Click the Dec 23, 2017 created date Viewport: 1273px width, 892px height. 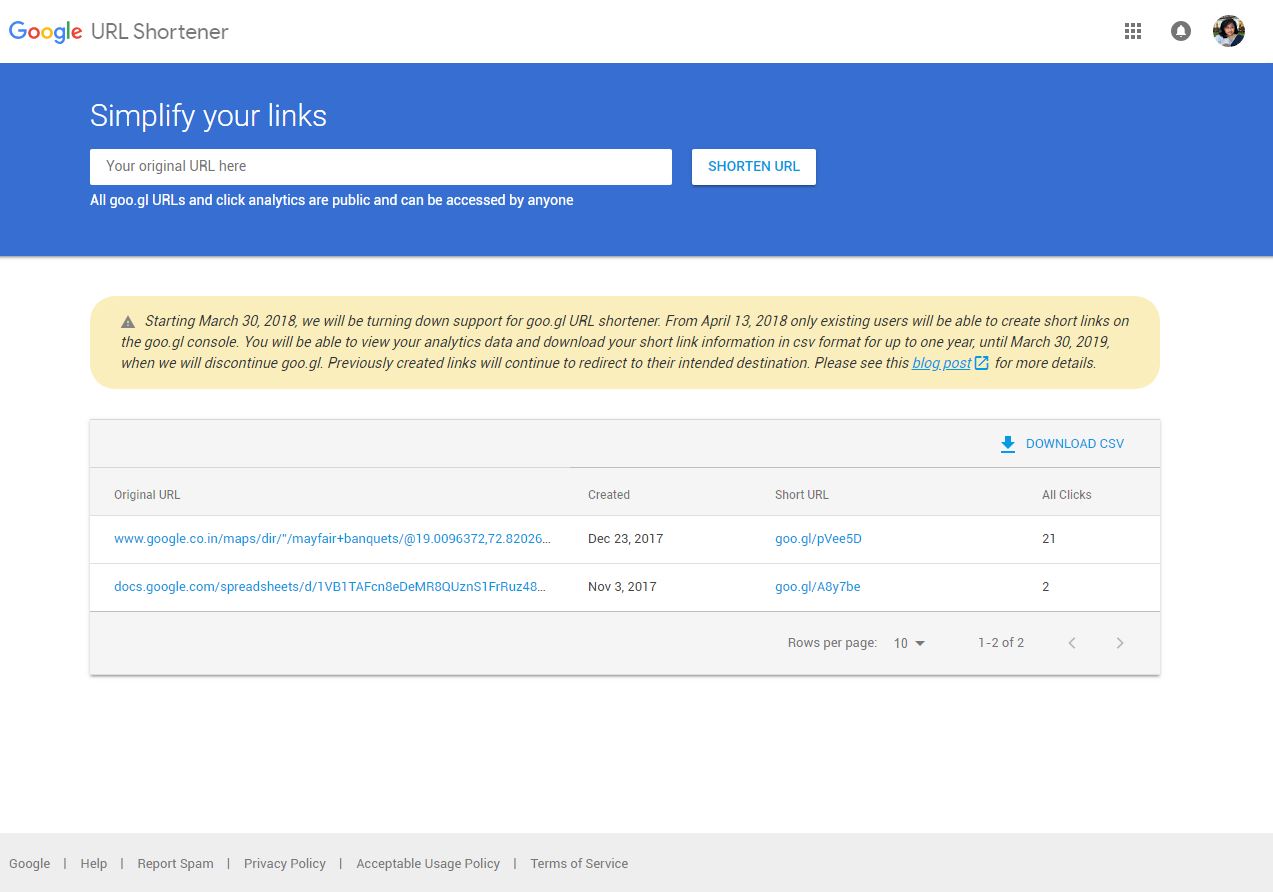pyautogui.click(x=626, y=539)
